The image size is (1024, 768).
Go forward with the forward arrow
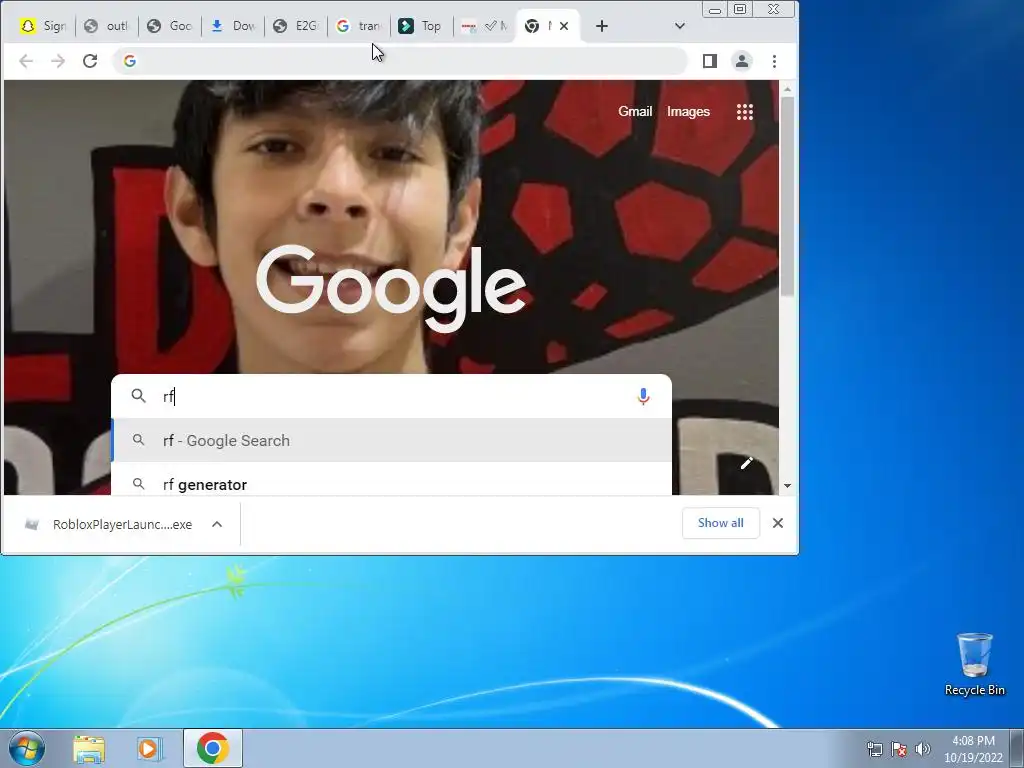coord(58,61)
